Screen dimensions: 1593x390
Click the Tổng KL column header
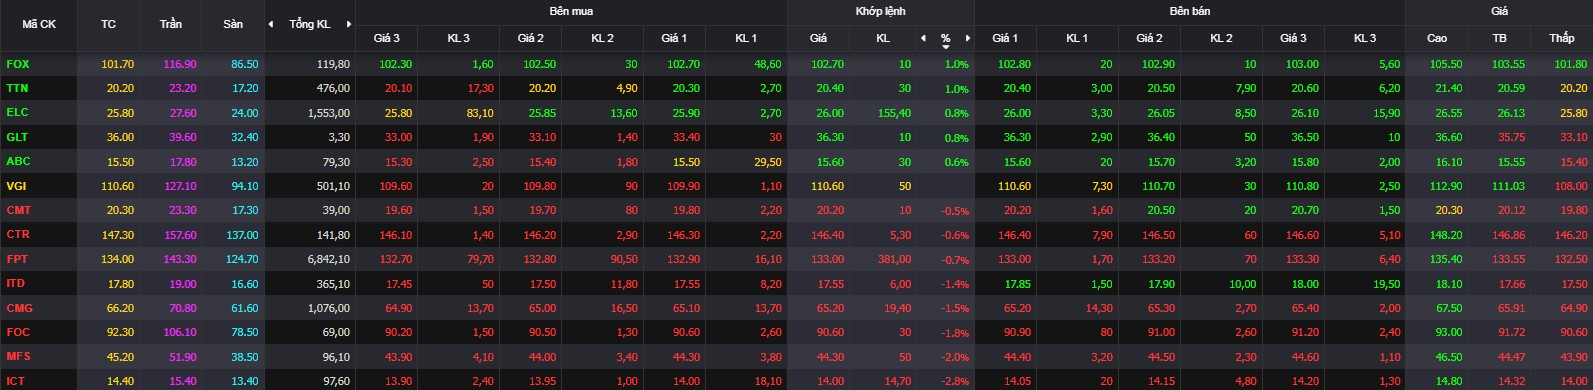[x=309, y=24]
